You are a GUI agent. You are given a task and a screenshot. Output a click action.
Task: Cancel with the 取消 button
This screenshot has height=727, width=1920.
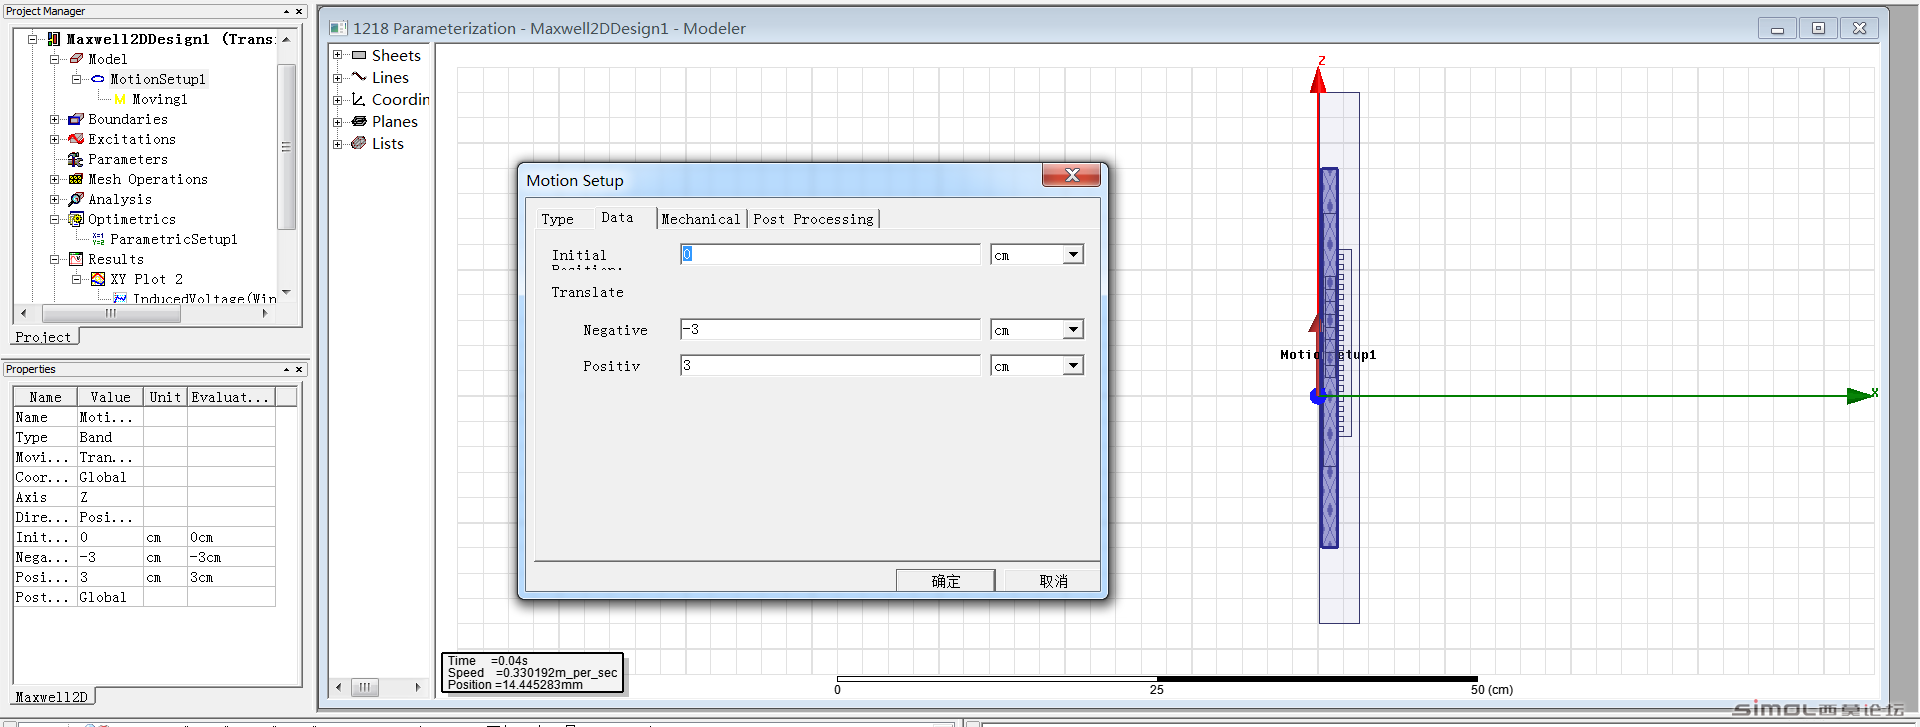[x=1052, y=581]
